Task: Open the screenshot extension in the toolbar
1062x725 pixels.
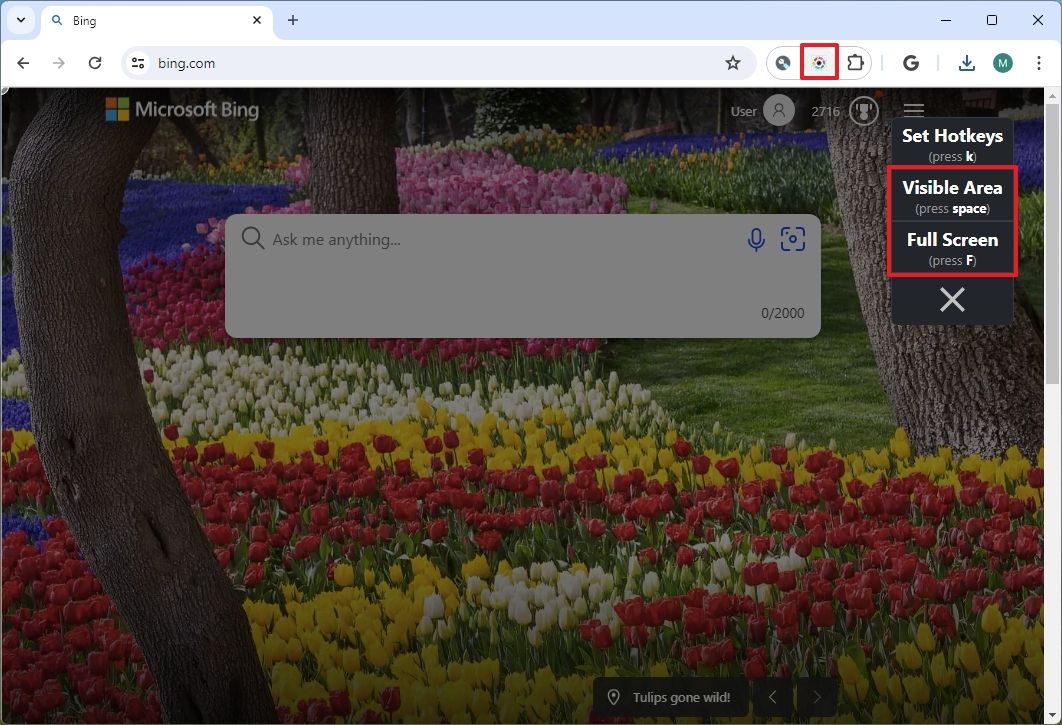Action: (x=819, y=62)
